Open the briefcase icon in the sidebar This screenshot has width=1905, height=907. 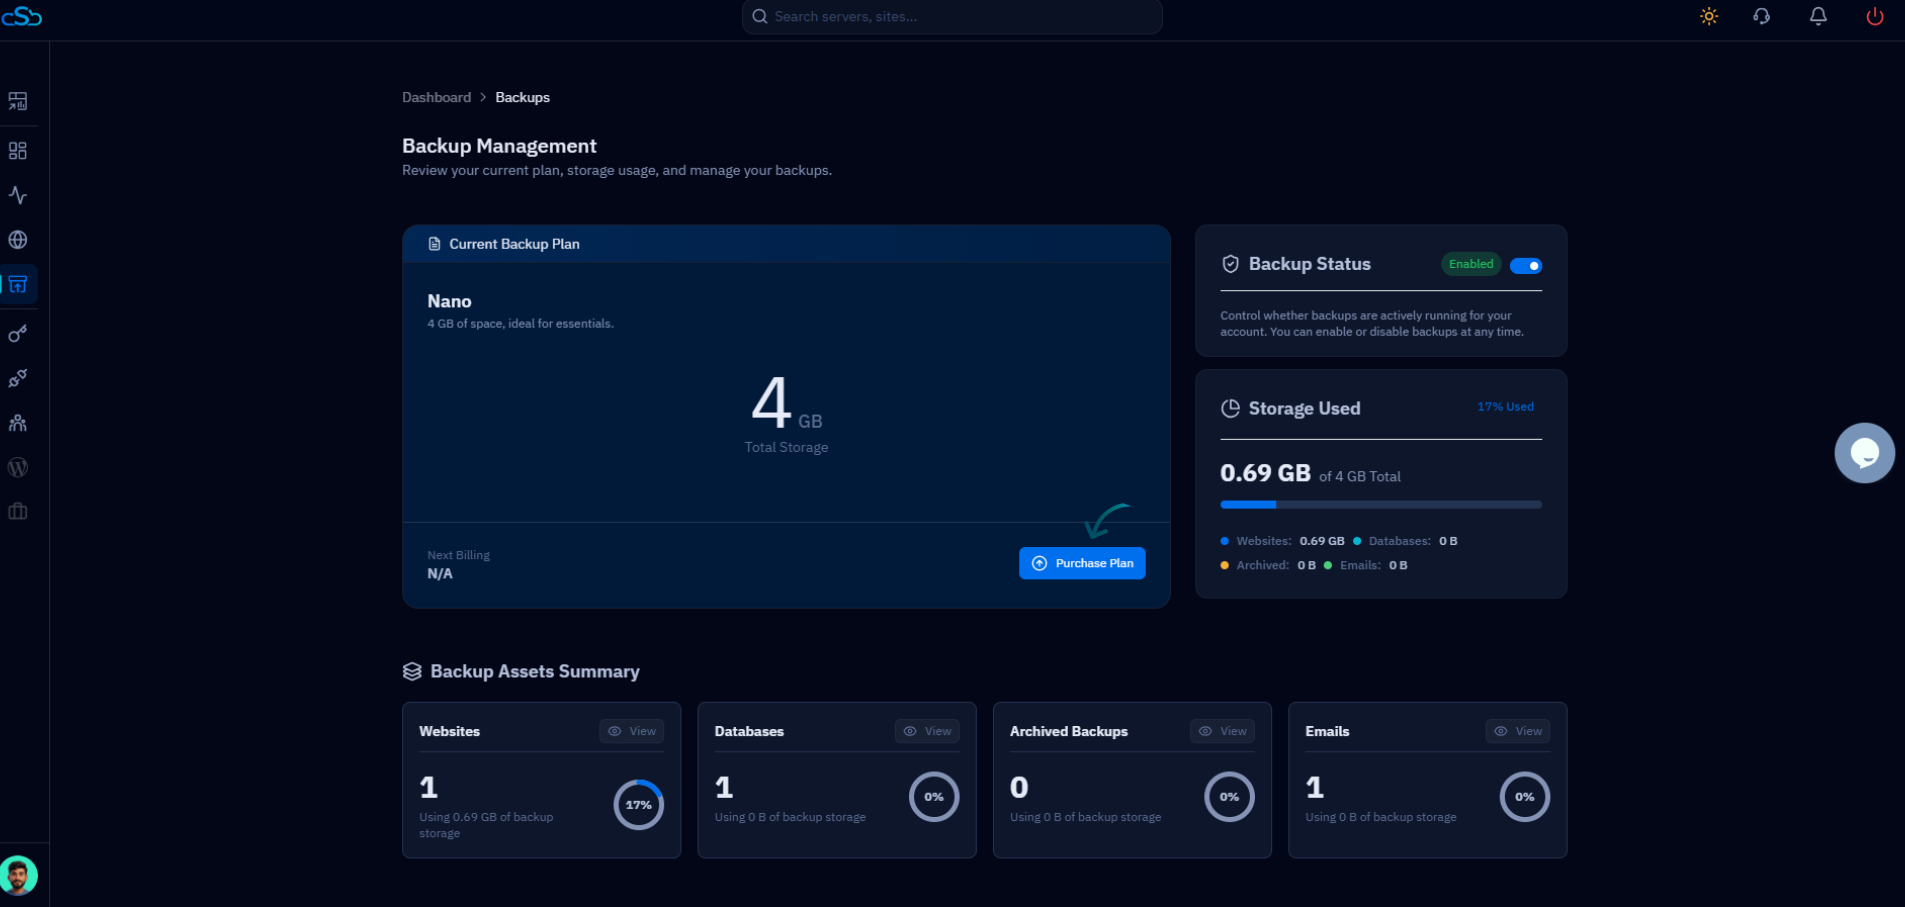tap(18, 512)
